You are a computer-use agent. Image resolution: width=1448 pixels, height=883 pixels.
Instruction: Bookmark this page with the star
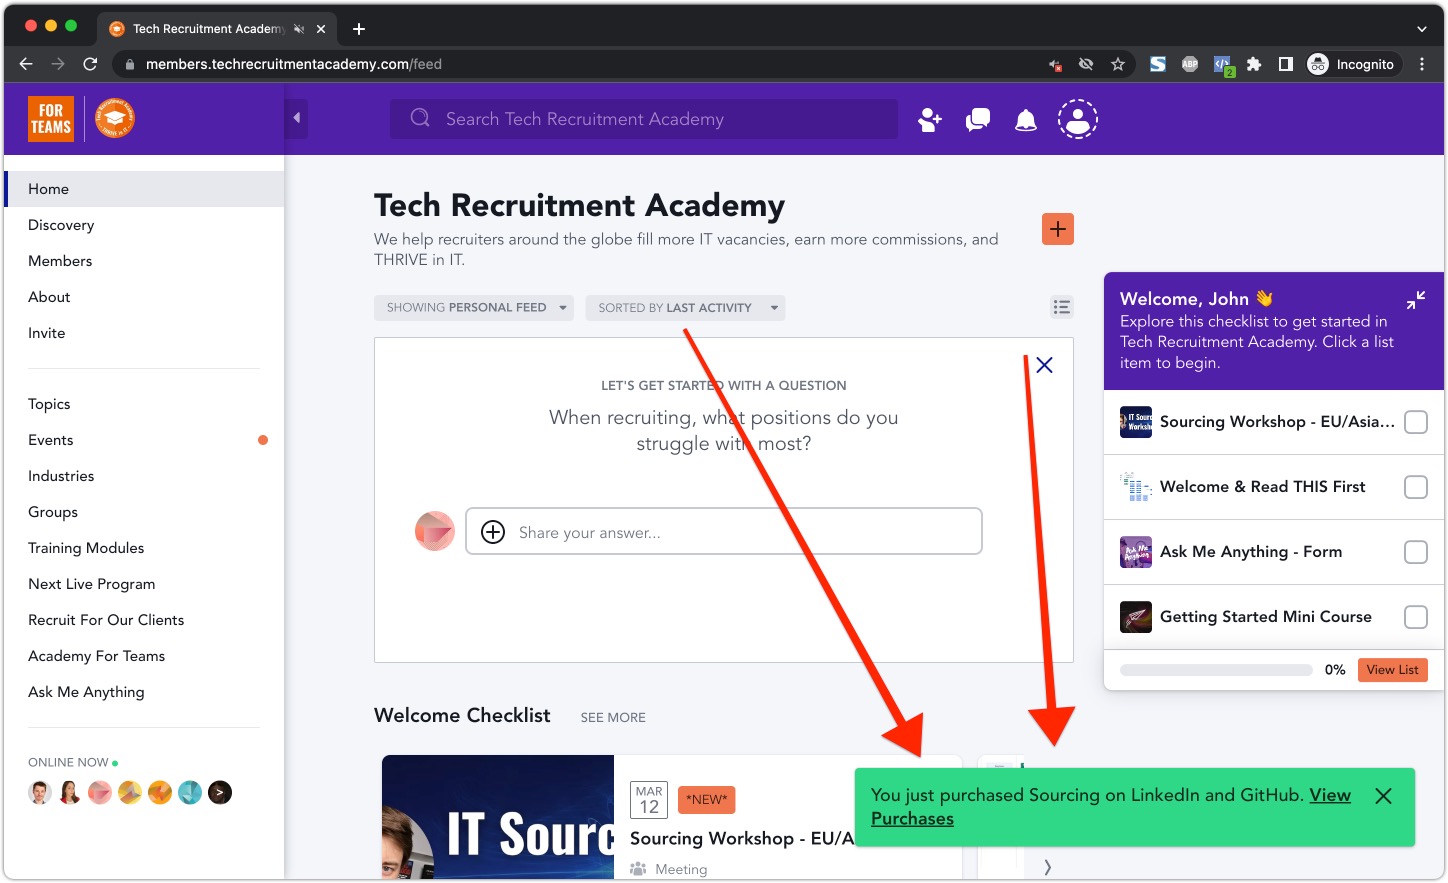coord(1118,64)
